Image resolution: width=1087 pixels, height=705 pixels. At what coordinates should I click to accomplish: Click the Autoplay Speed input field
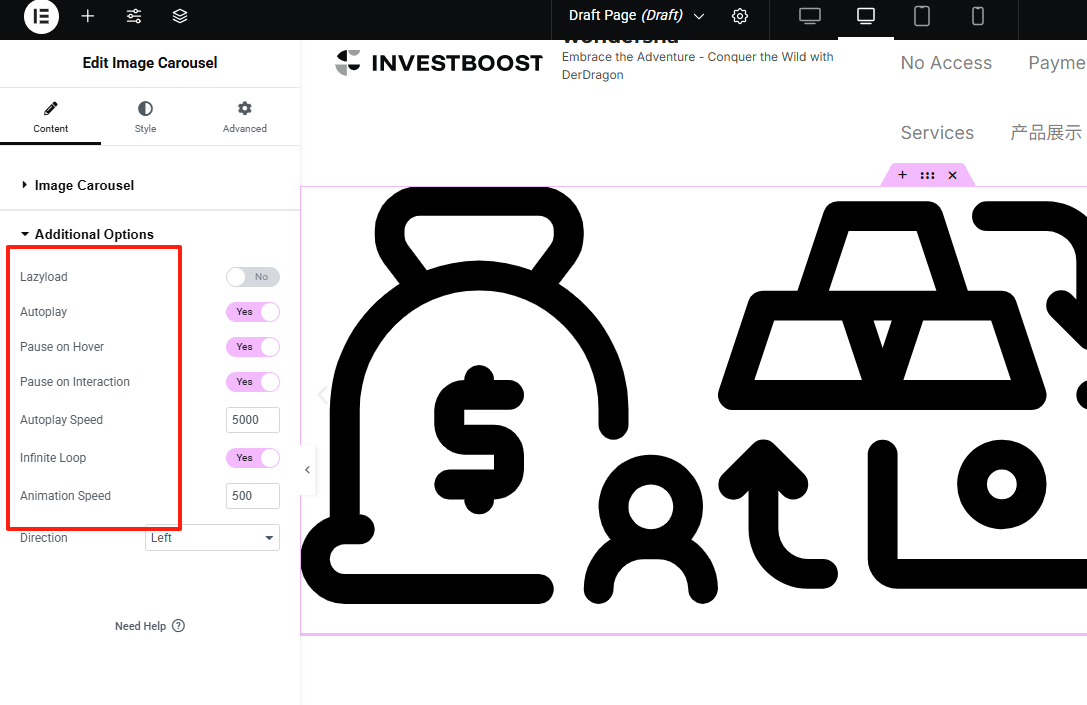[x=252, y=420]
